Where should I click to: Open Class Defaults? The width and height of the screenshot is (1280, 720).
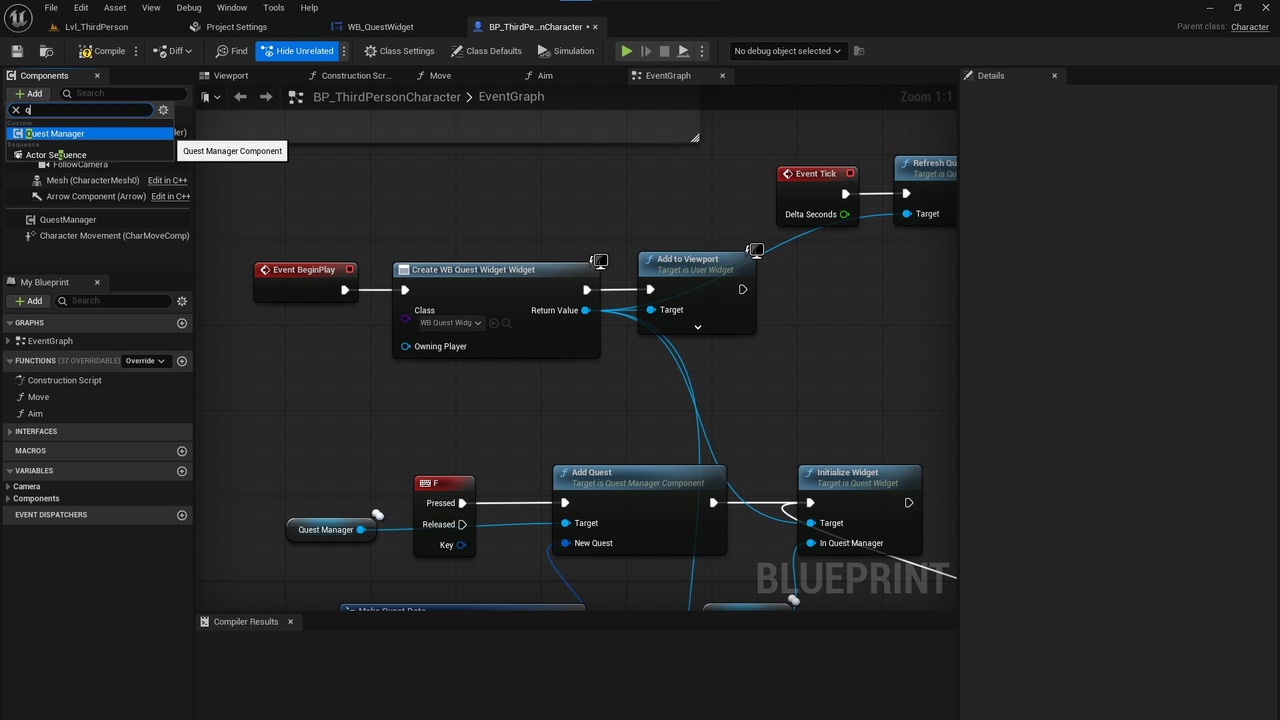click(486, 51)
